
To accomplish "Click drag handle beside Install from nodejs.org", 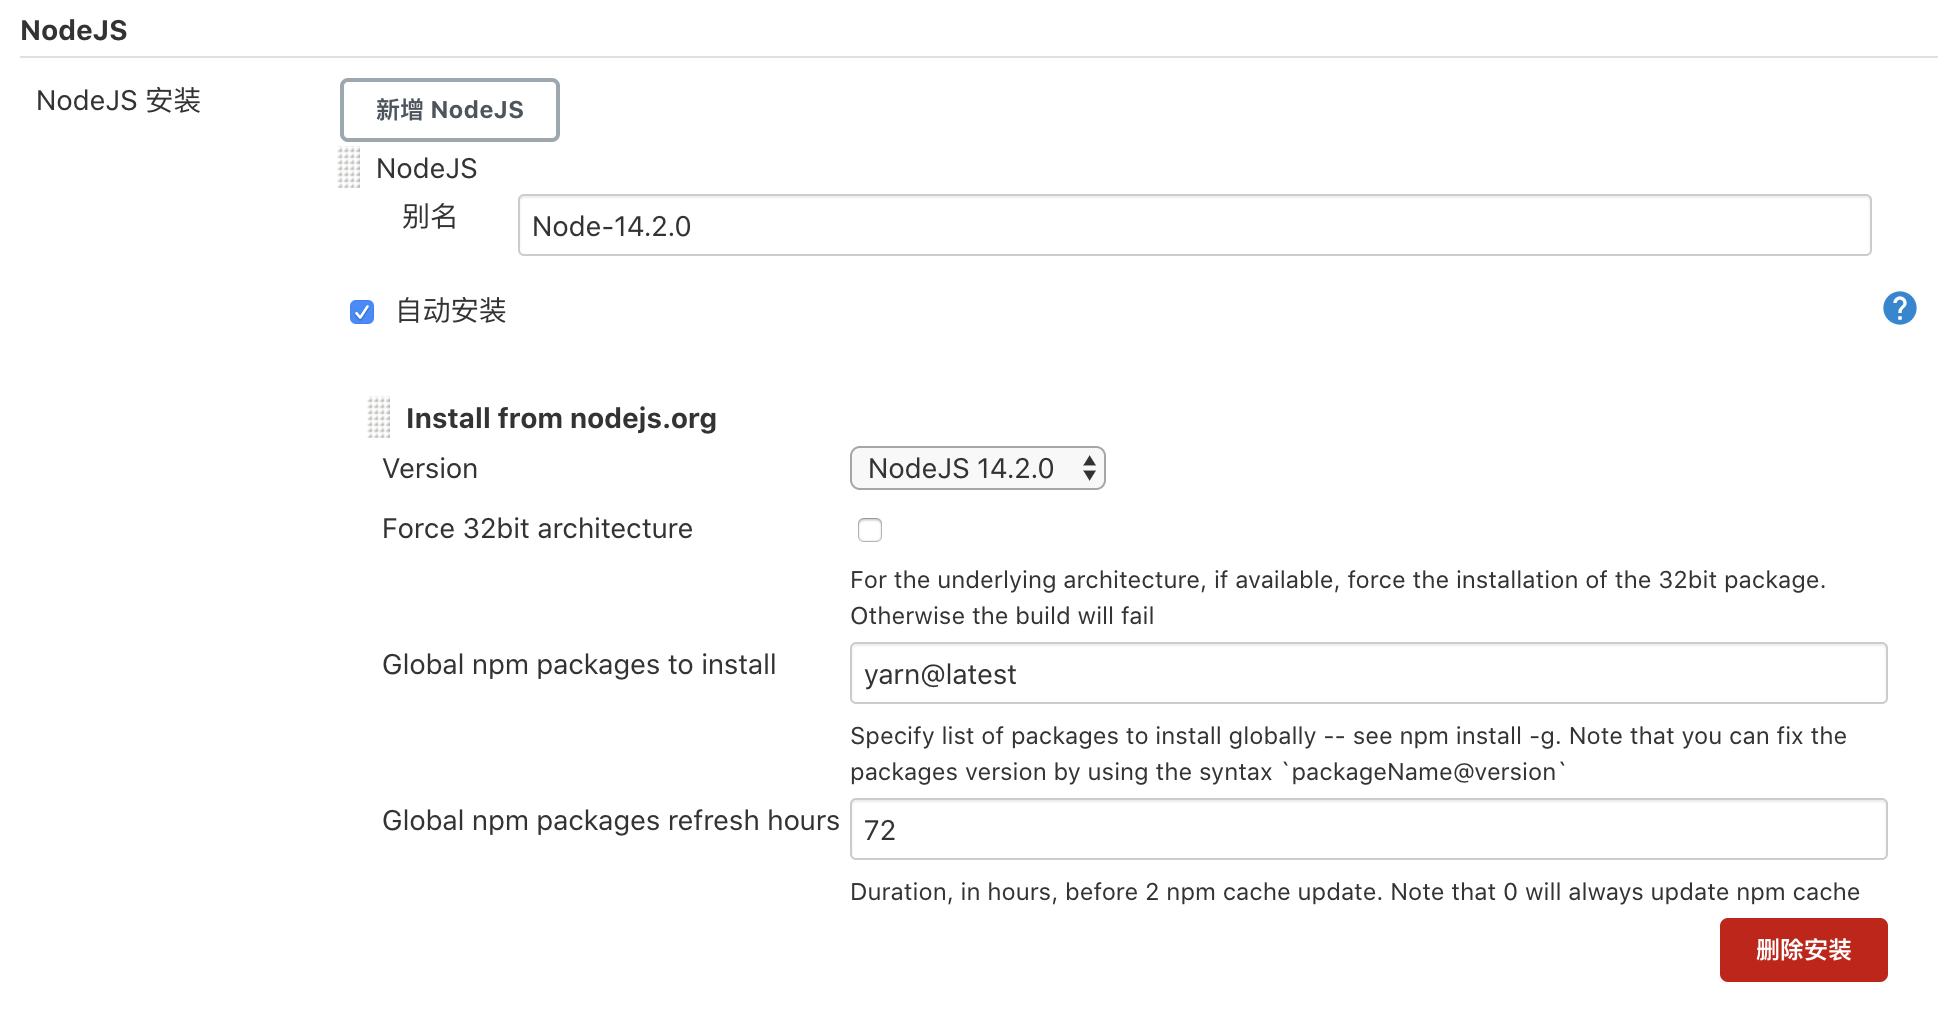I will tap(379, 418).
